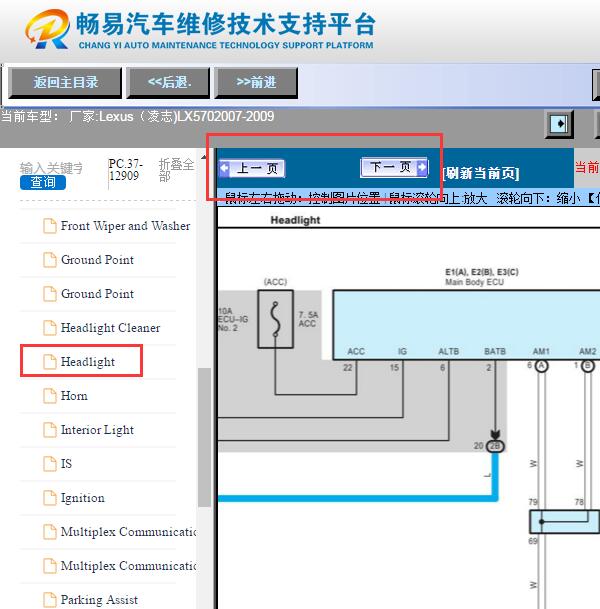Open the Ignition diagram
Viewport: 600px width, 609px height.
82,498
